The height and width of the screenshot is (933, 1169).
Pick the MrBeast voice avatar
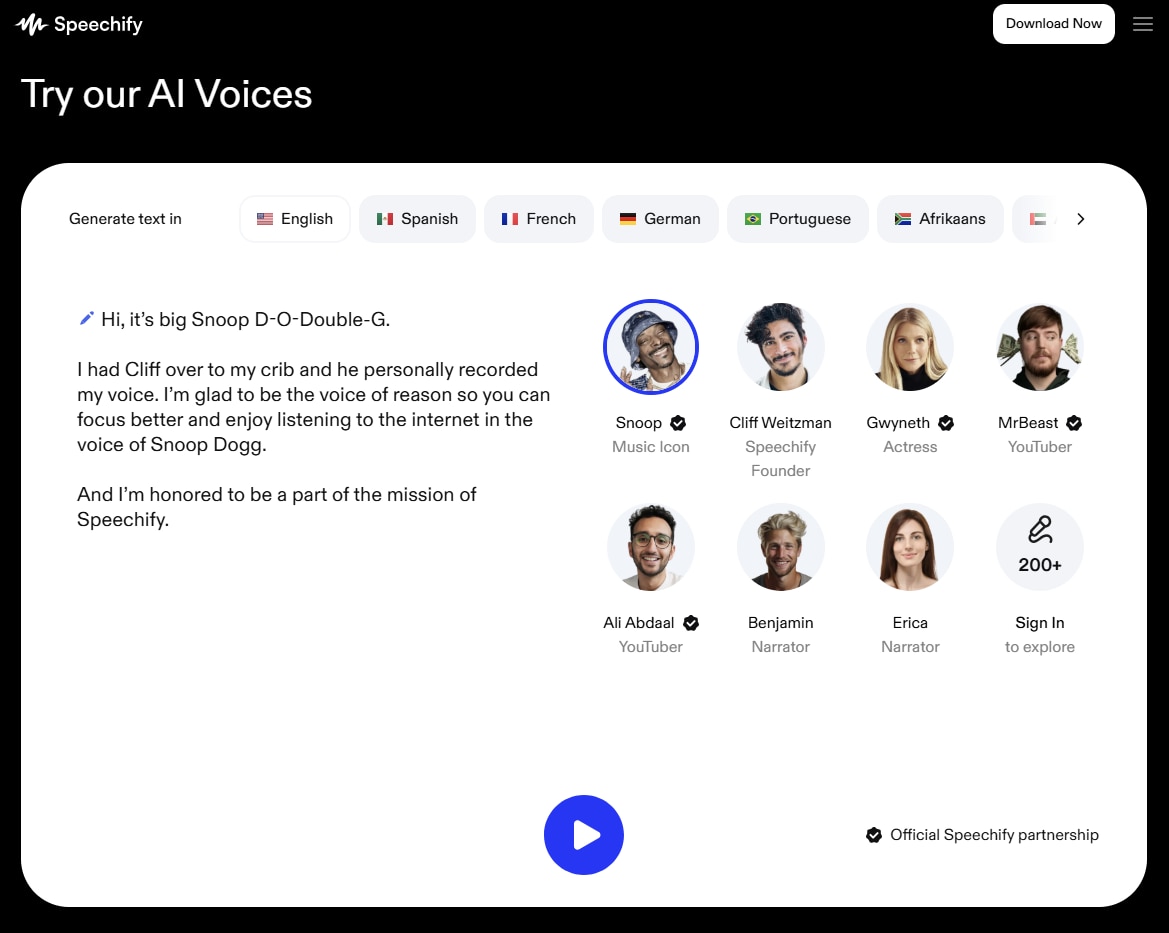point(1039,347)
